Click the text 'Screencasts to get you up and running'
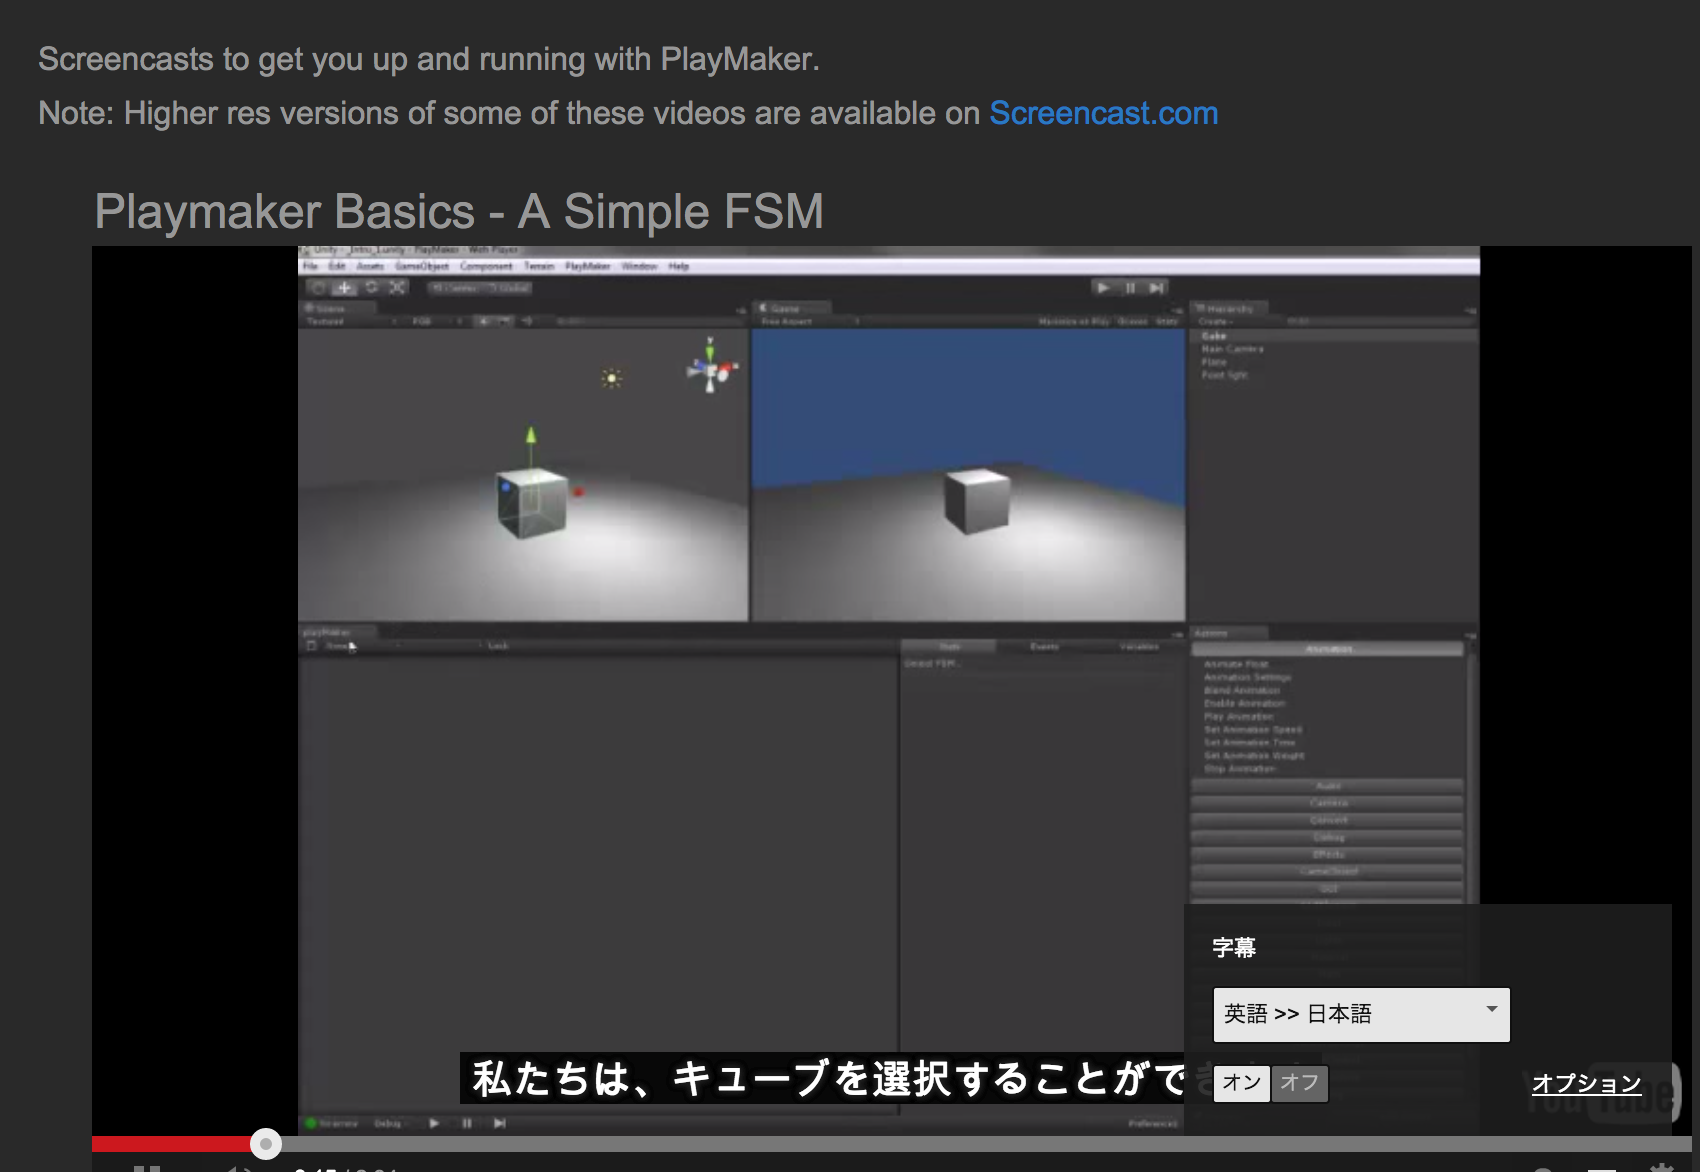The height and width of the screenshot is (1172, 1700). 312,59
